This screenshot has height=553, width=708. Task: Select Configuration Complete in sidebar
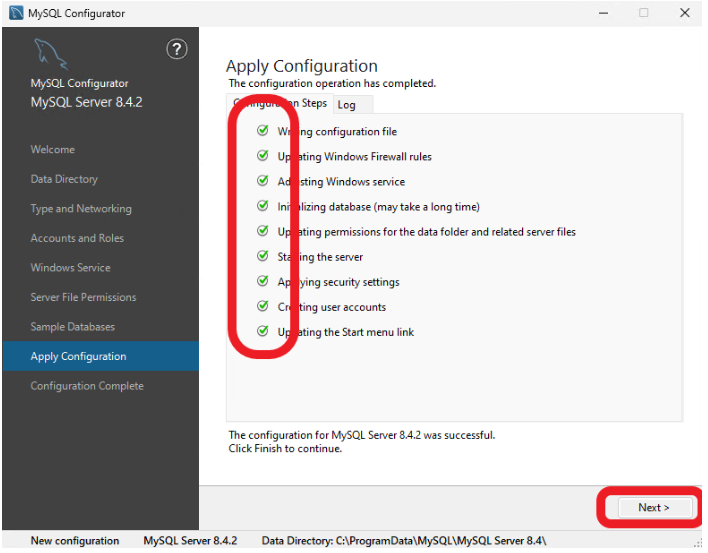87,386
